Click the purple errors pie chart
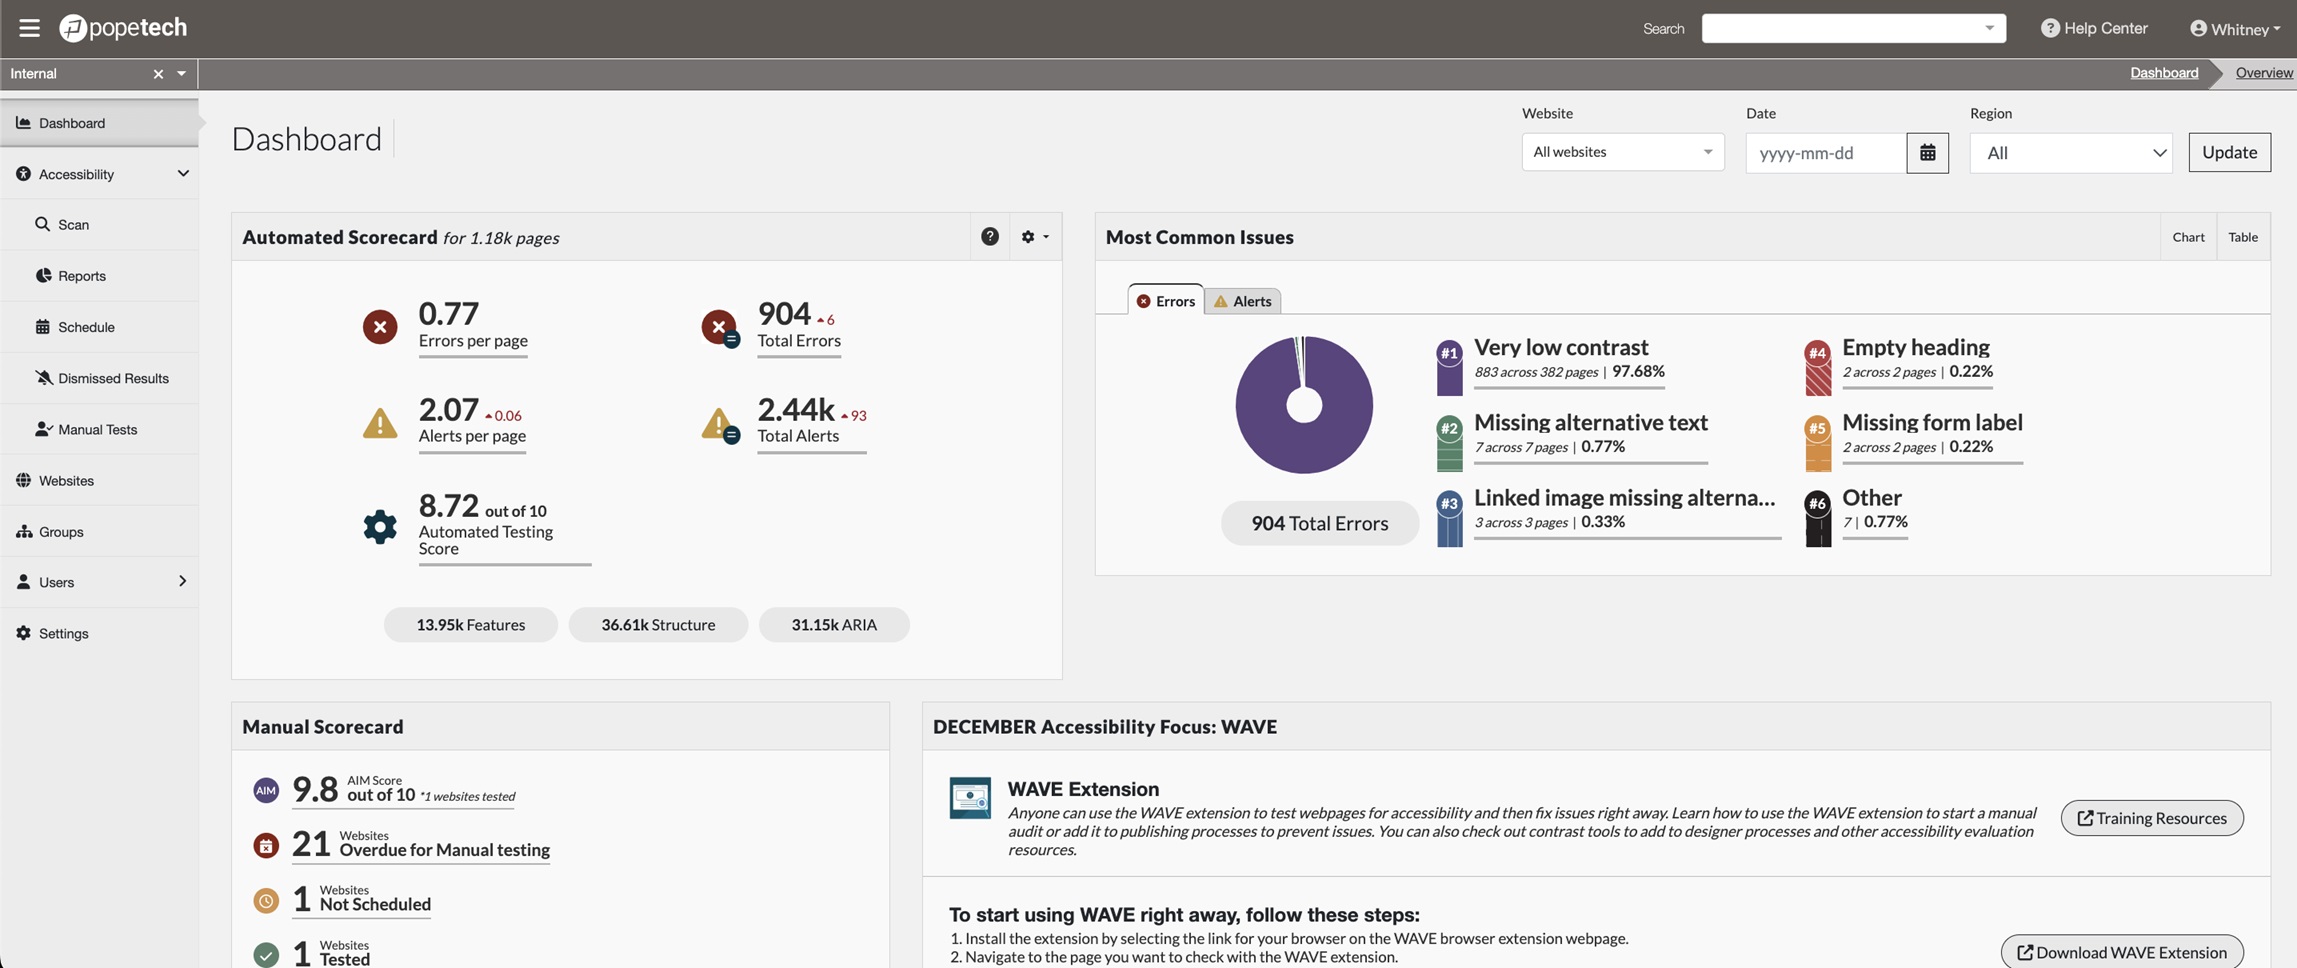 pyautogui.click(x=1304, y=405)
